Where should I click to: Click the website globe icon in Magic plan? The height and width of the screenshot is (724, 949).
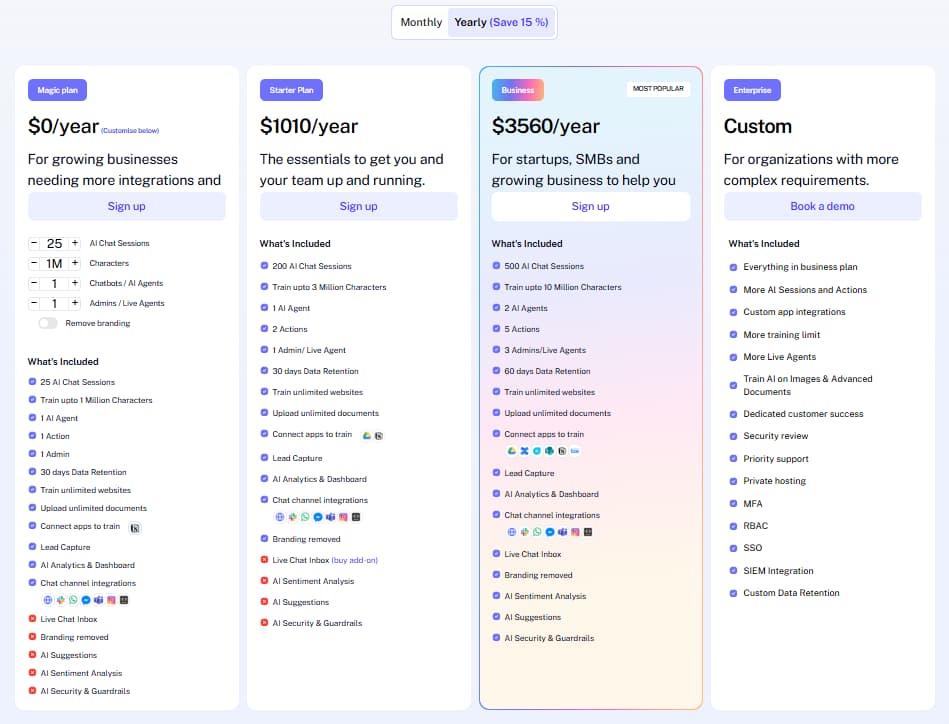point(48,600)
